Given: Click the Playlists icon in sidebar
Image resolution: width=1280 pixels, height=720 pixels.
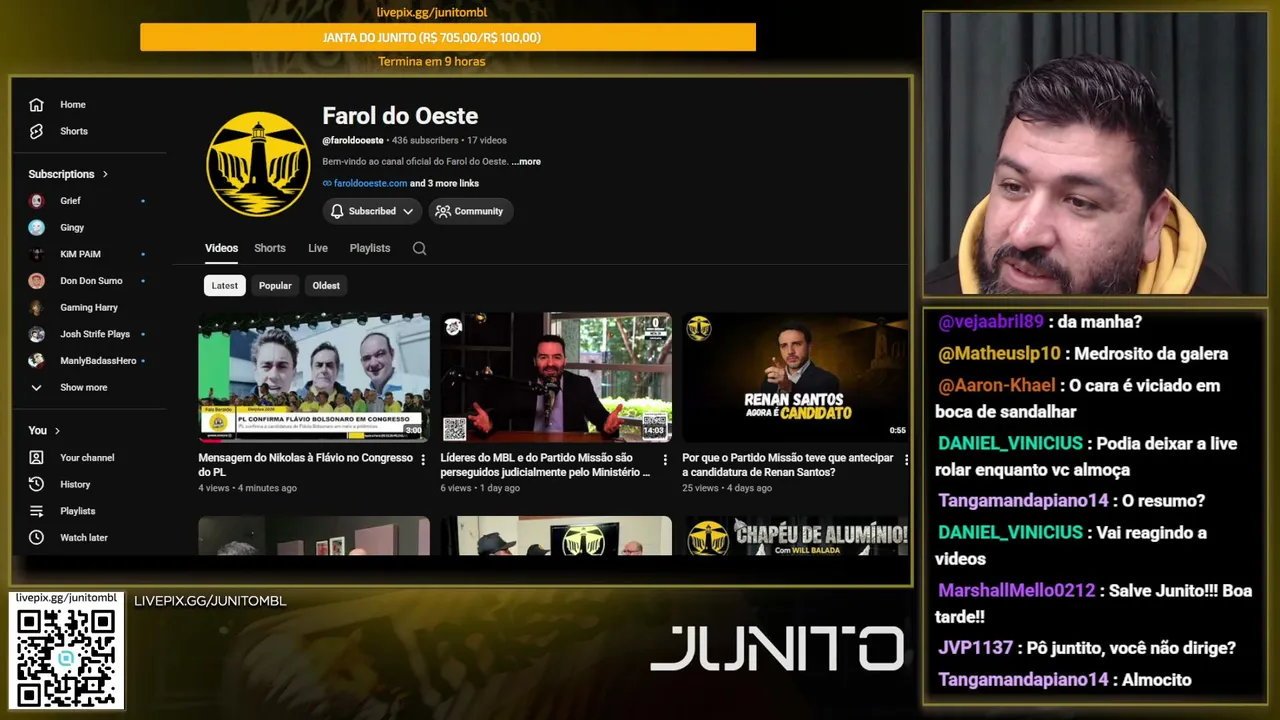Looking at the screenshot, I should (x=36, y=511).
